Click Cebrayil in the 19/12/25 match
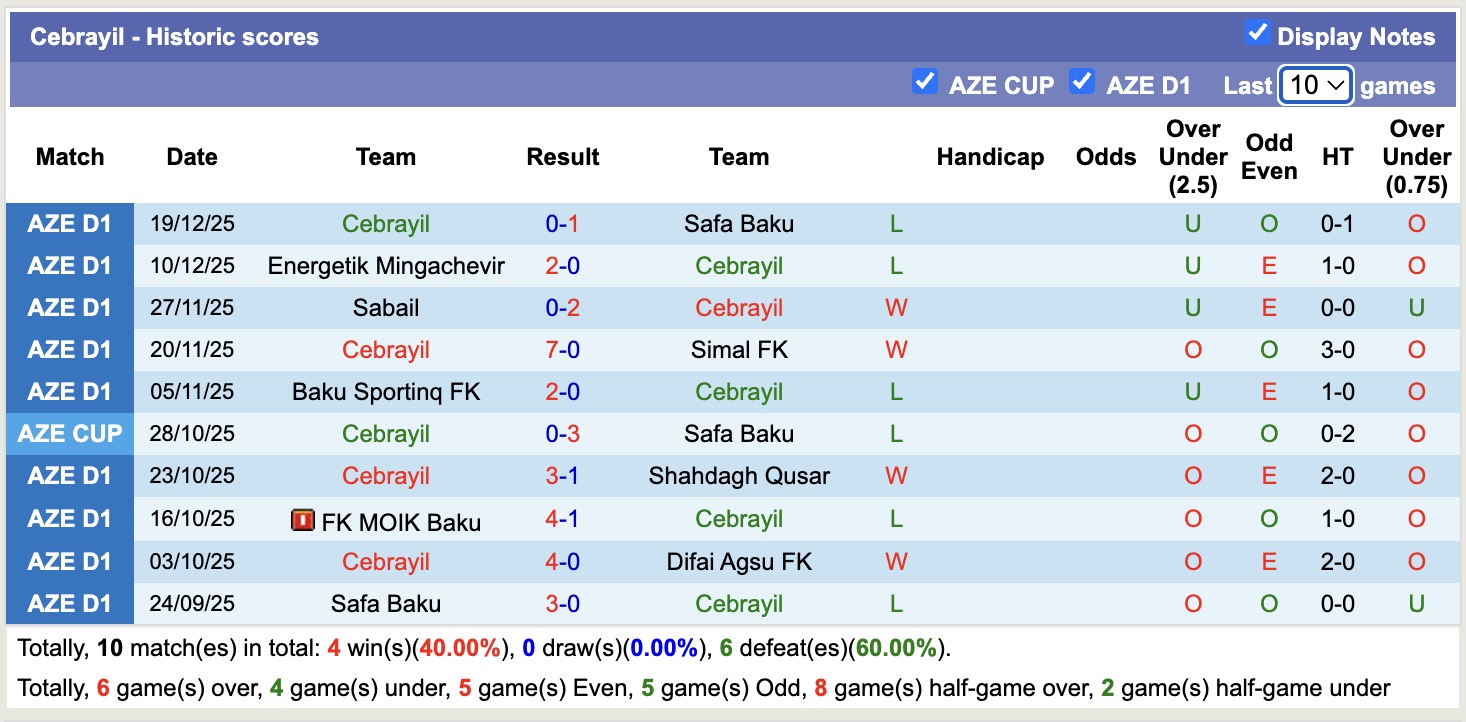This screenshot has height=722, width=1466. coord(386,223)
